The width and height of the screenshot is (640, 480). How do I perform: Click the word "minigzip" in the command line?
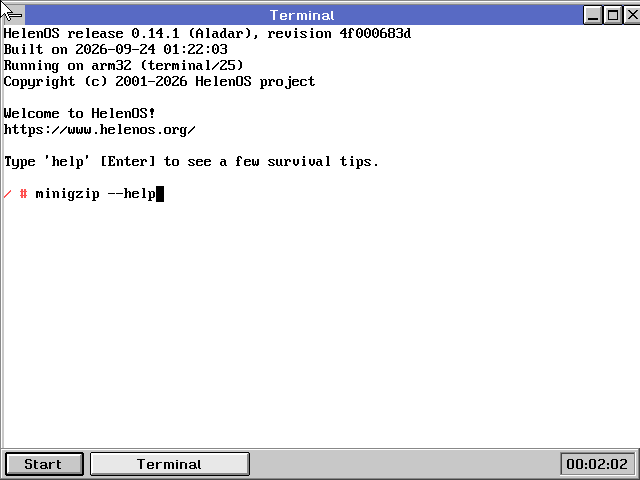click(67, 194)
